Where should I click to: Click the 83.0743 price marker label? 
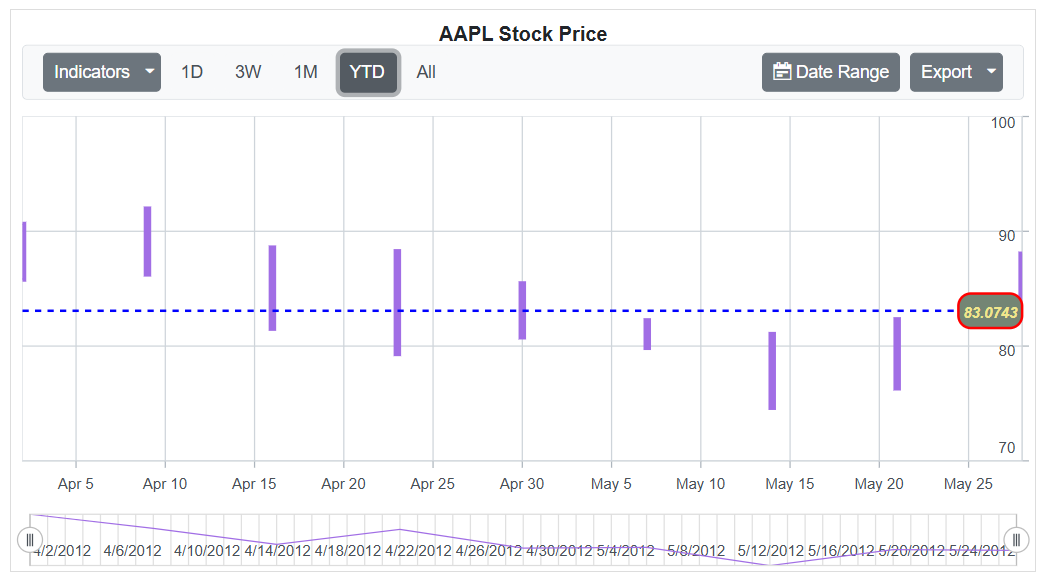click(990, 312)
